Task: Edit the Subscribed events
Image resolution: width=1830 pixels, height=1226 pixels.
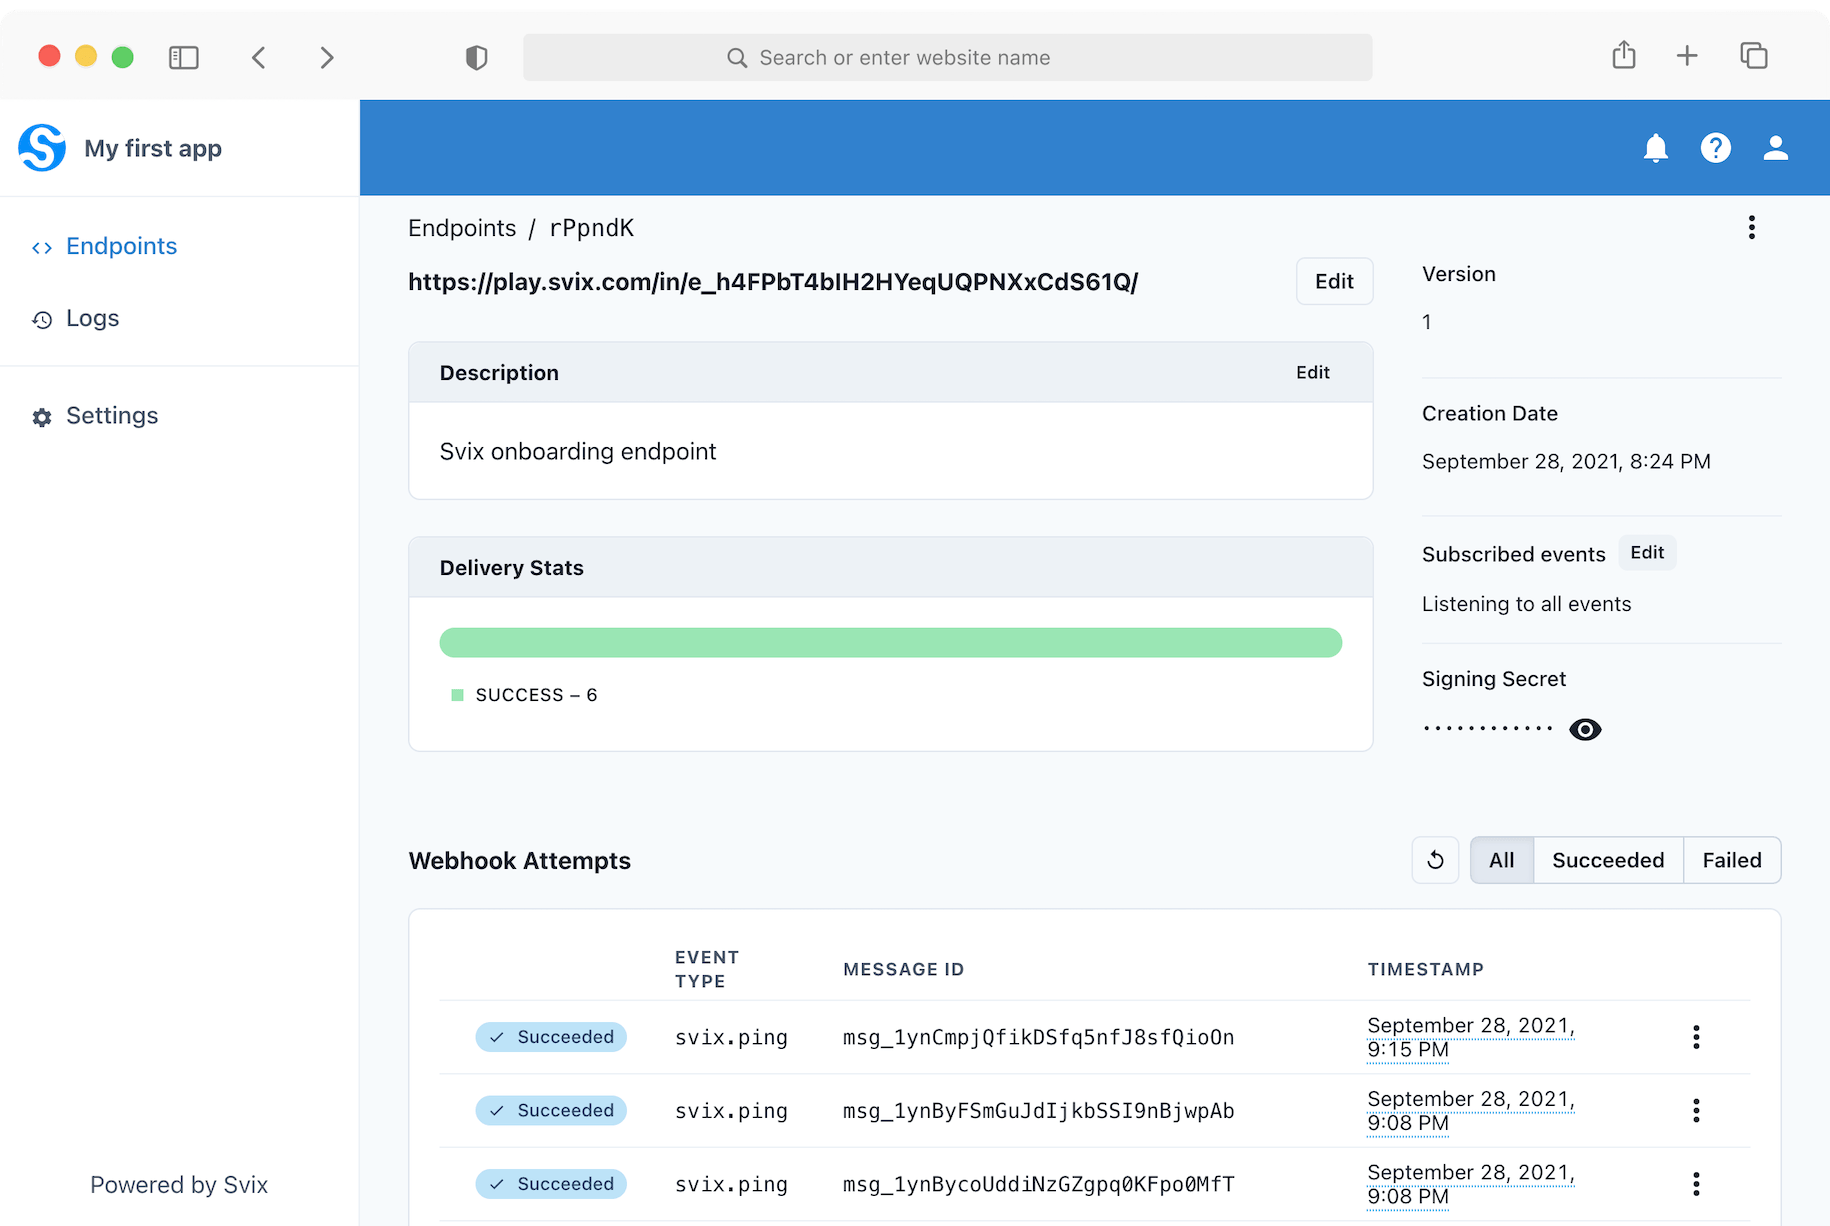Action: 1647,553
